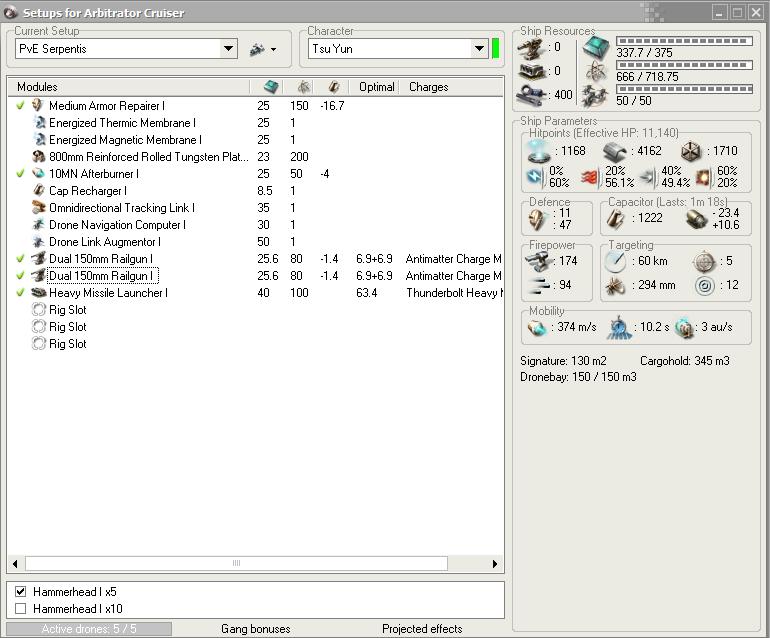
Task: Open Gang bonuses tab
Action: (255, 629)
